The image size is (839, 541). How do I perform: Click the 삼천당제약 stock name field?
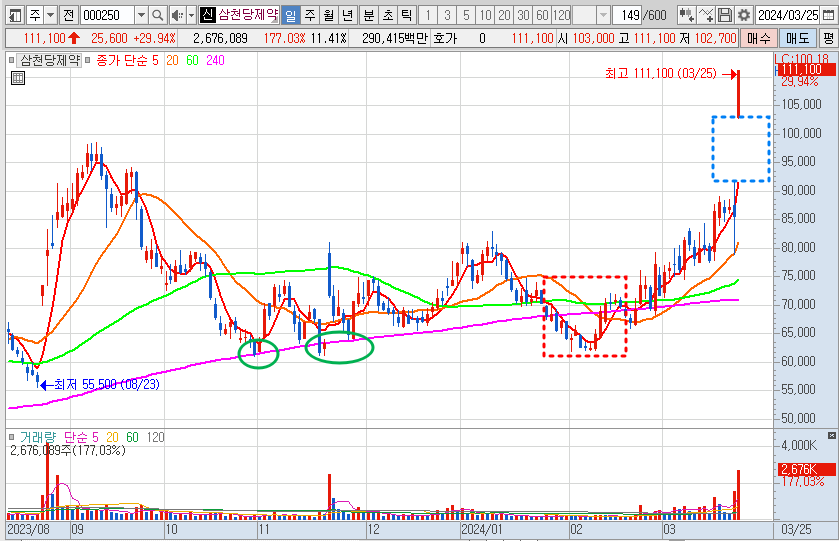[247, 14]
